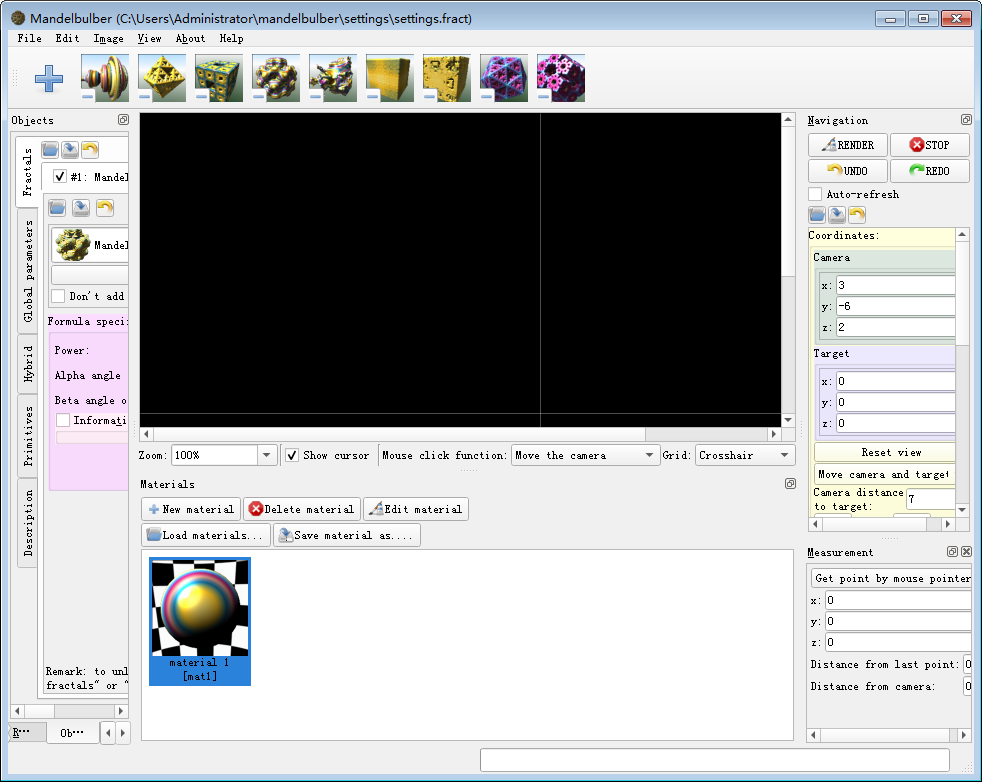This screenshot has width=982, height=782.
Task: Load navigation settings via folder icon
Action: (817, 215)
